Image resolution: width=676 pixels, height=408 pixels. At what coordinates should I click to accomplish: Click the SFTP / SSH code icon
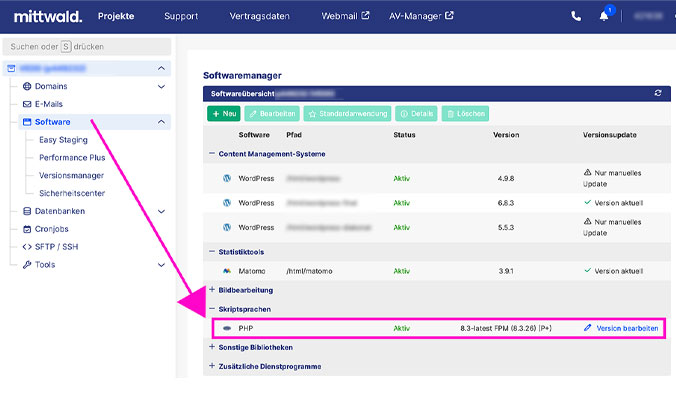27,247
